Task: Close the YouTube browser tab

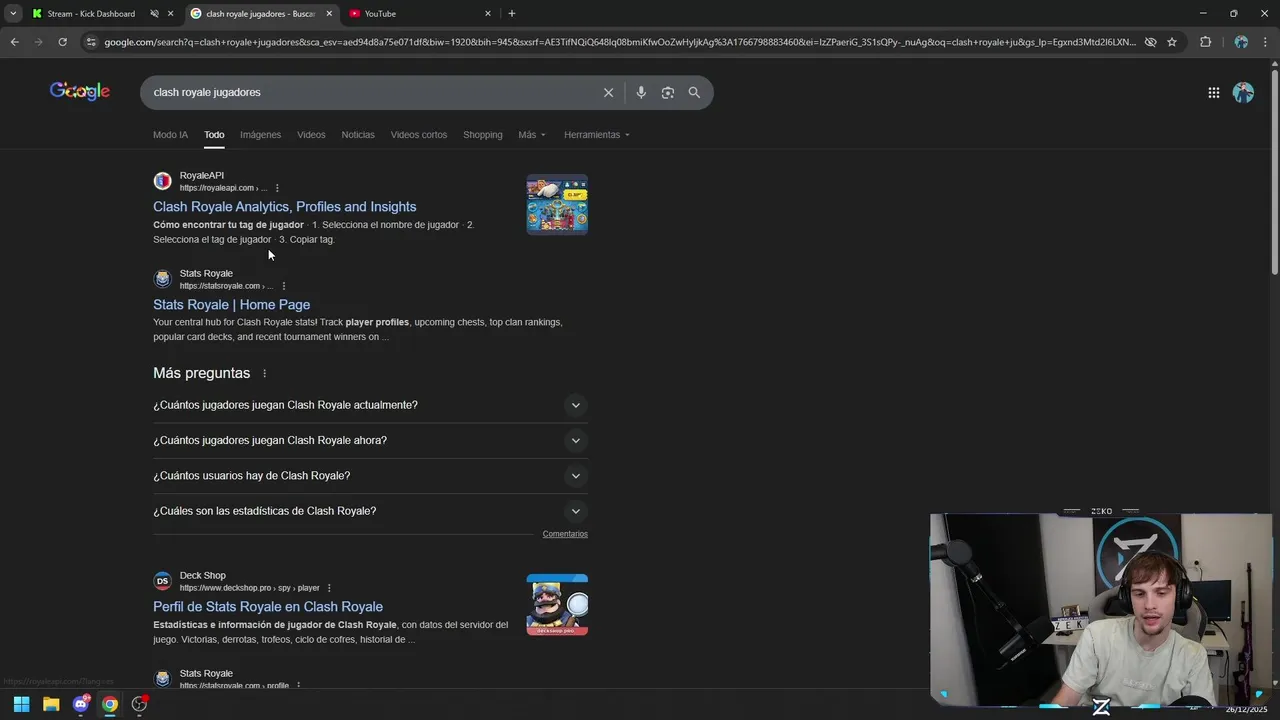Action: point(488,14)
